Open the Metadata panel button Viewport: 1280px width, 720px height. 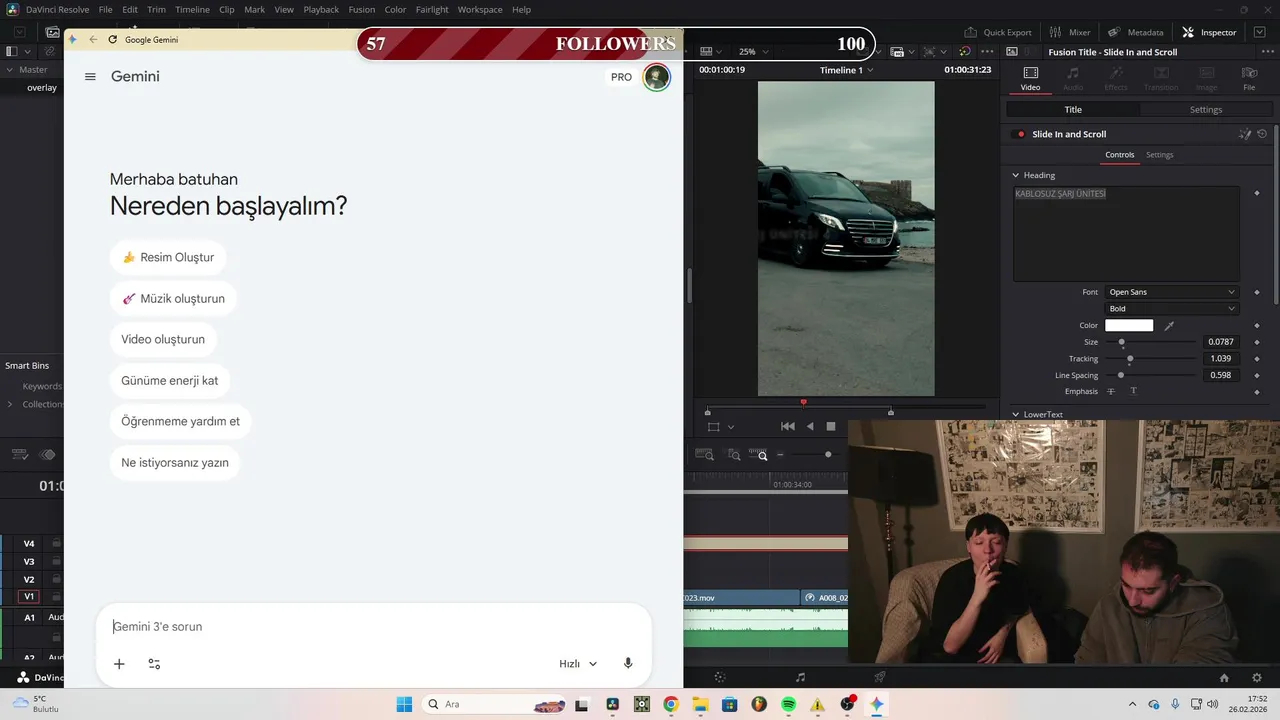tap(1135, 32)
